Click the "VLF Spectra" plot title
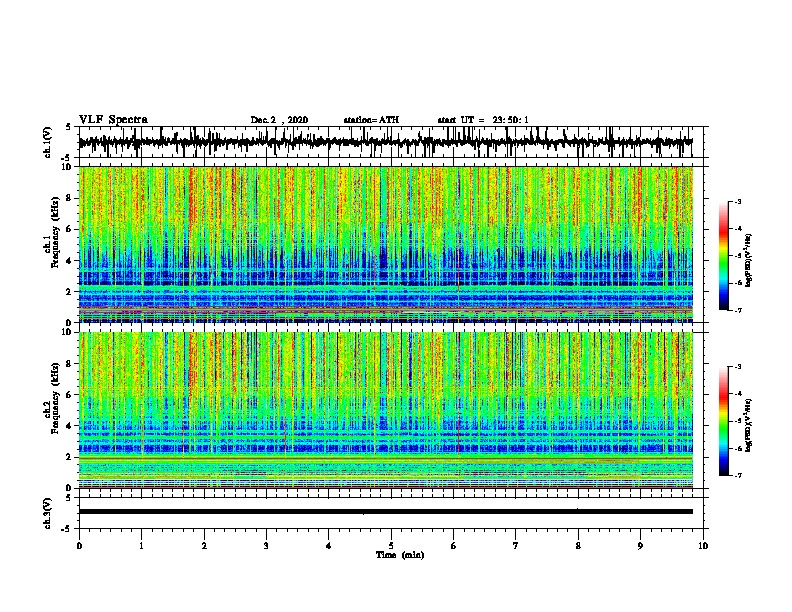Image resolution: width=792 pixels, height=612 pixels. tap(113, 119)
